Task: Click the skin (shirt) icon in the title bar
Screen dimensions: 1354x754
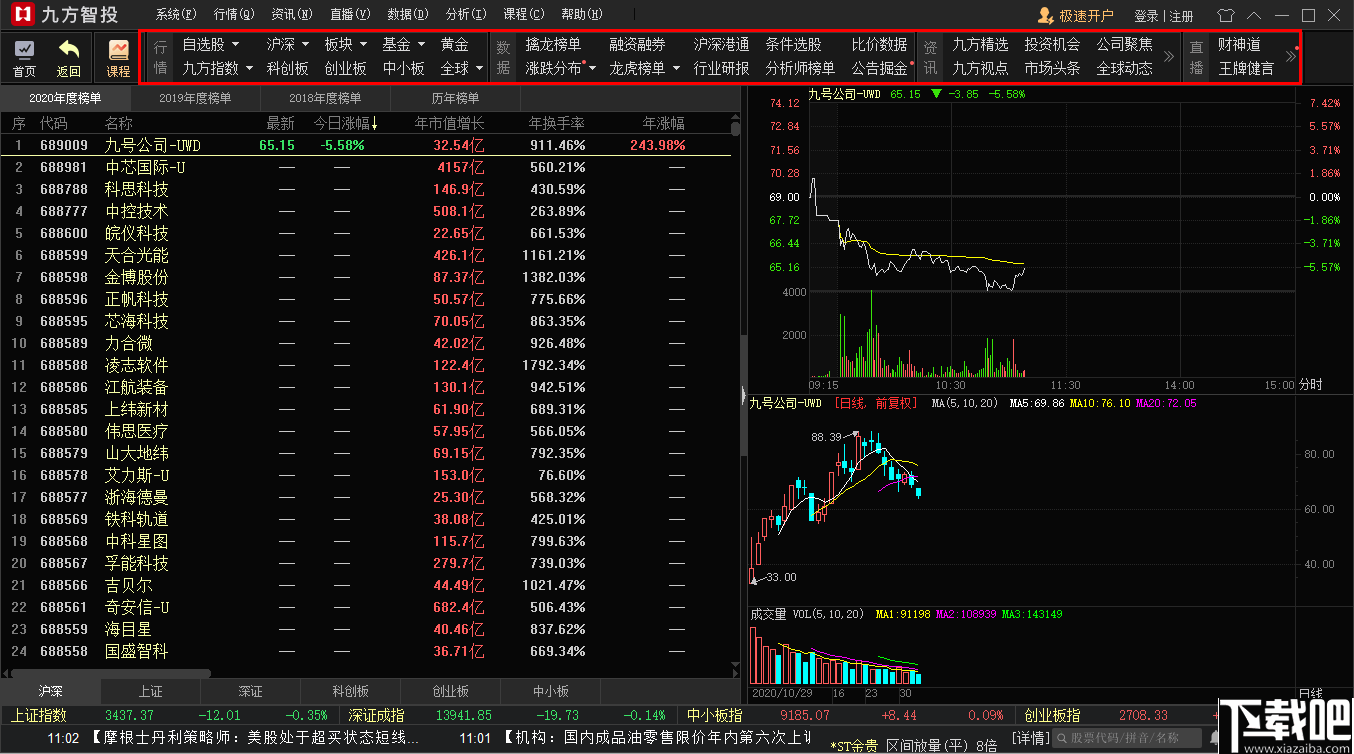Action: pos(1227,15)
